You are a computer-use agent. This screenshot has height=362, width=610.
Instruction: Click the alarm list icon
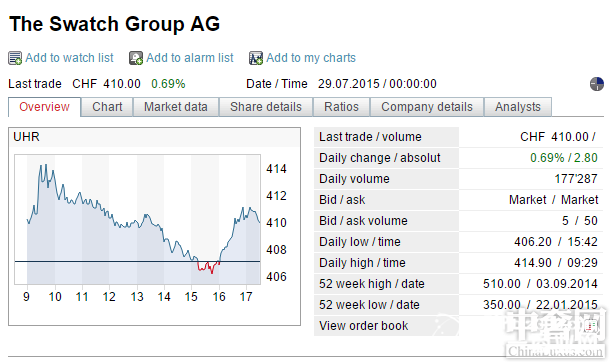click(x=136, y=58)
